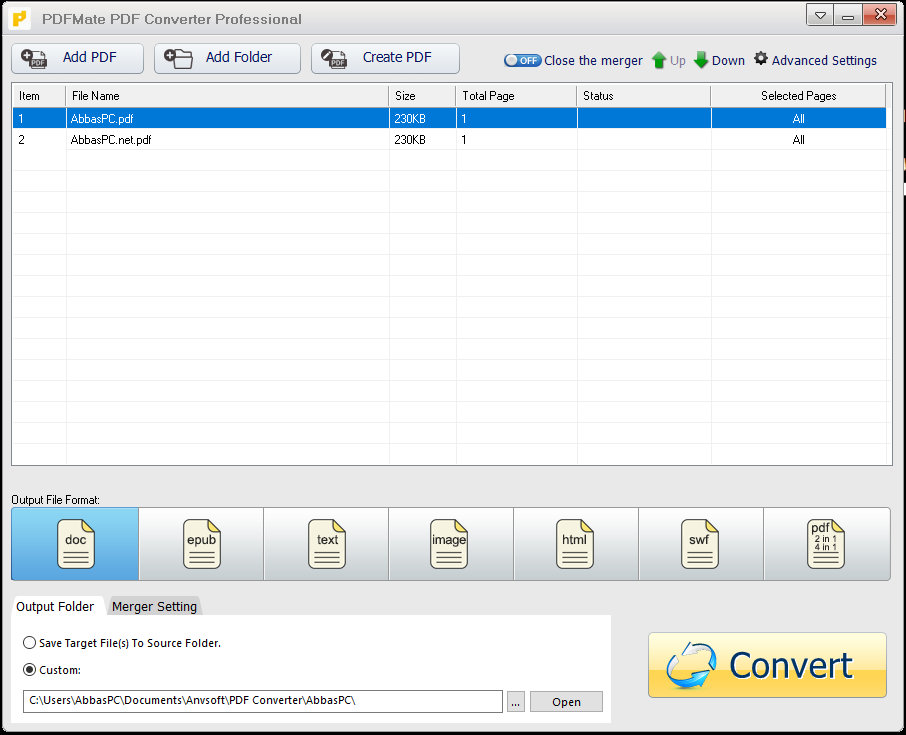Select doc output format
This screenshot has height=735, width=906.
[x=75, y=544]
